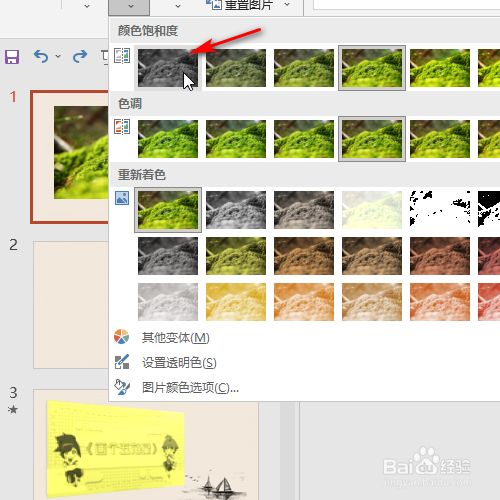Click the Redo arrow icon

80,56
